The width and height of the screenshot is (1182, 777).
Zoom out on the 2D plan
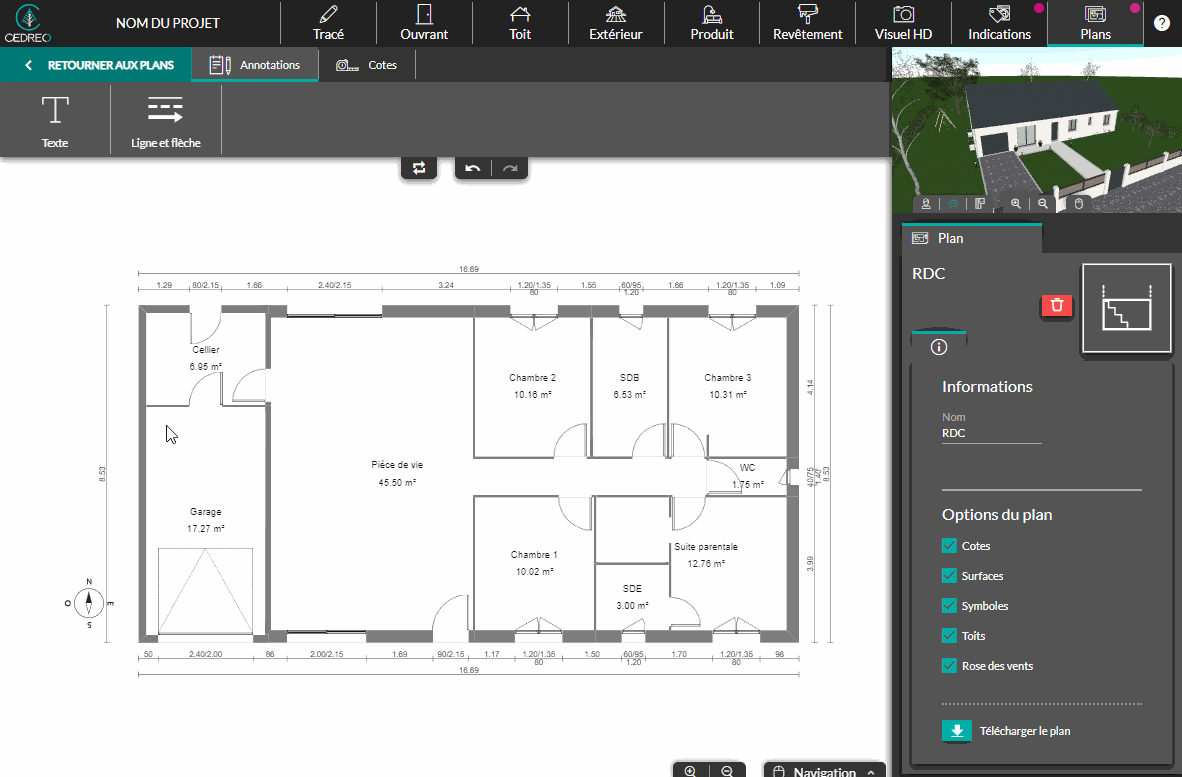coord(727,771)
